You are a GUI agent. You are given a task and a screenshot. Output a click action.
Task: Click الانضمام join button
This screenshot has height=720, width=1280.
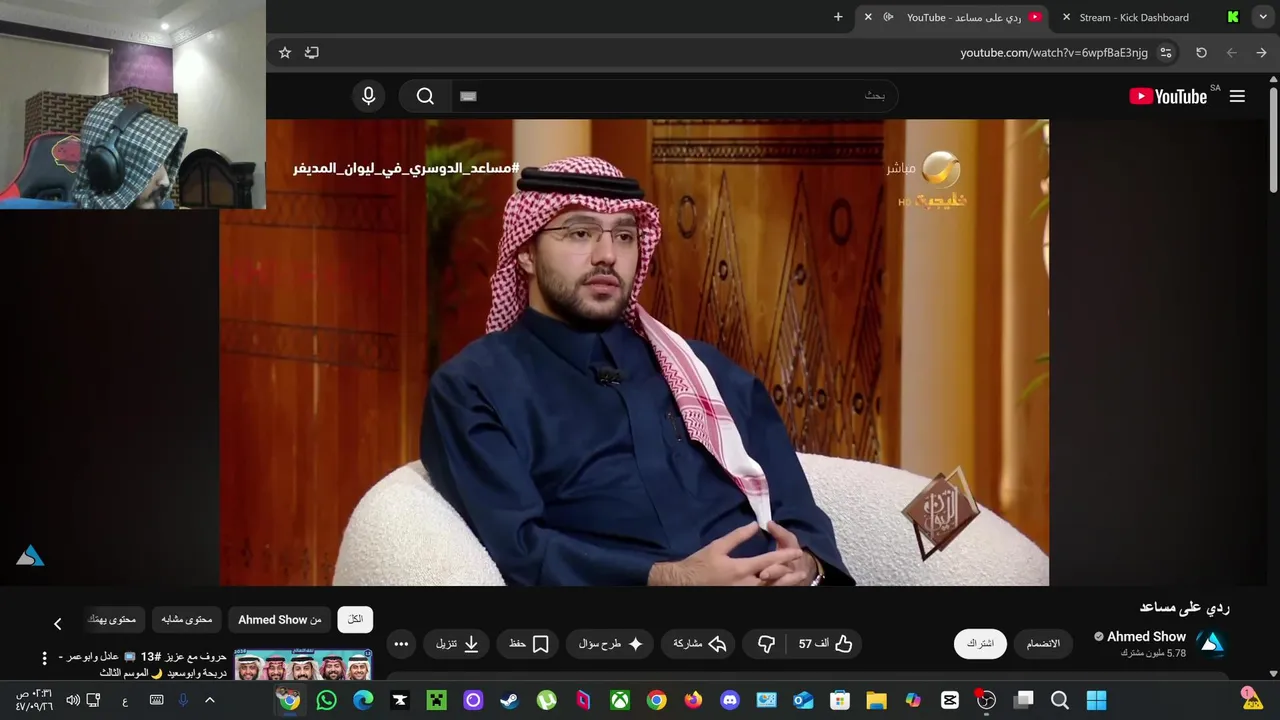(1043, 643)
